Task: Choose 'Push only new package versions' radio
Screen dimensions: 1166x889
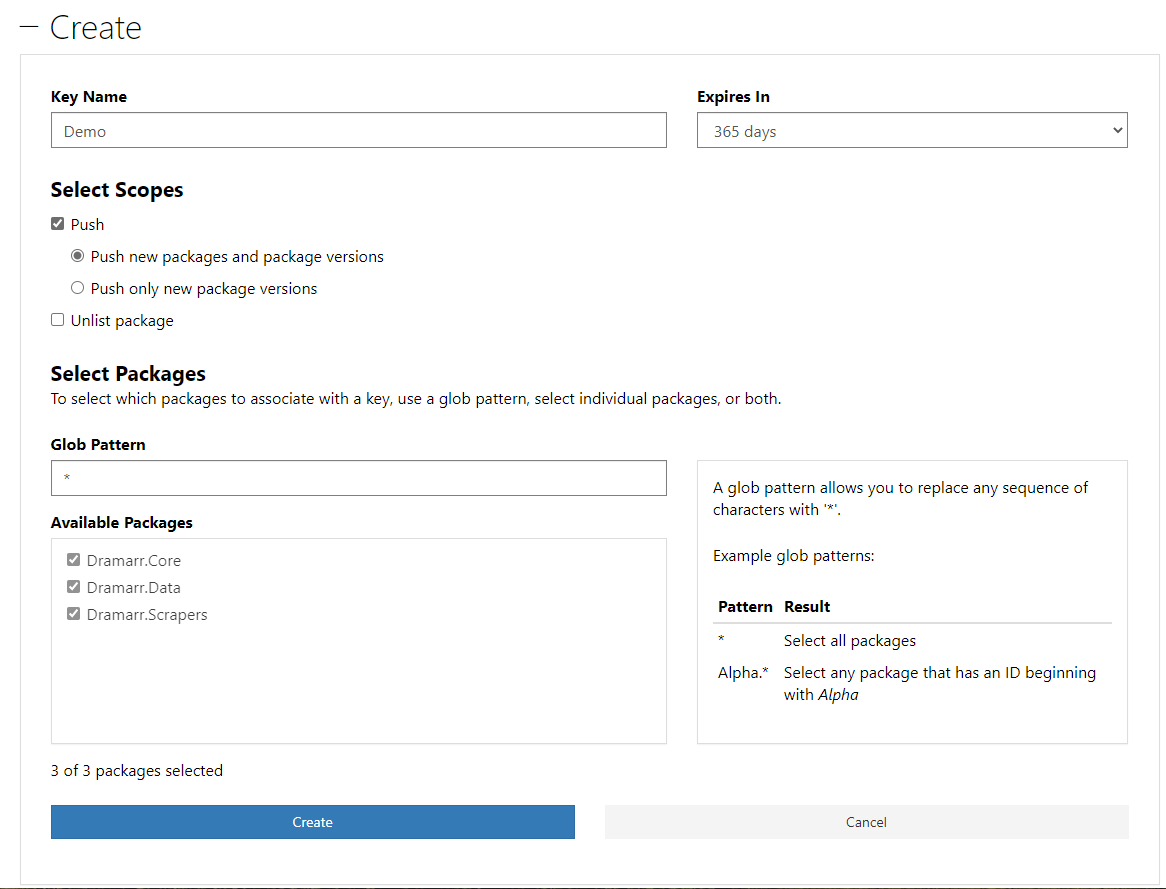Action: tap(78, 288)
